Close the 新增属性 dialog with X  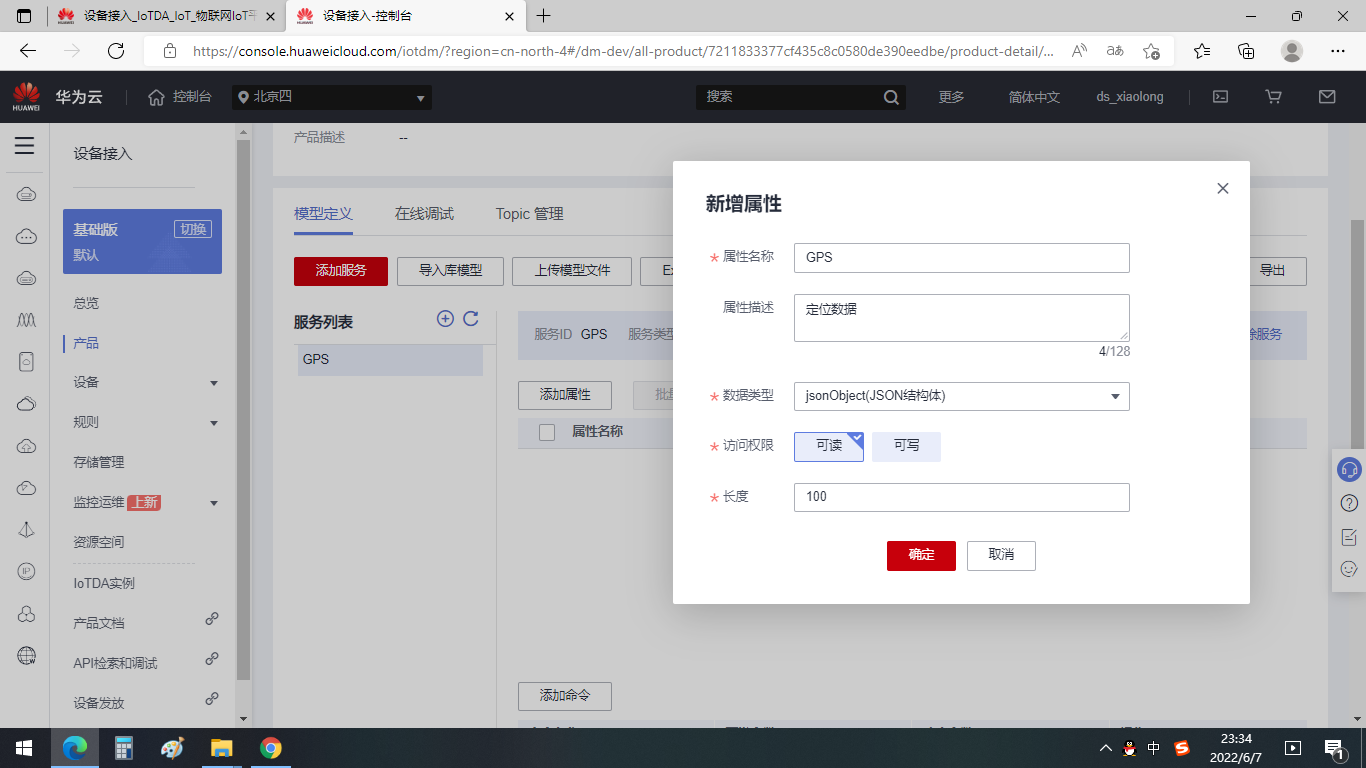click(x=1222, y=188)
